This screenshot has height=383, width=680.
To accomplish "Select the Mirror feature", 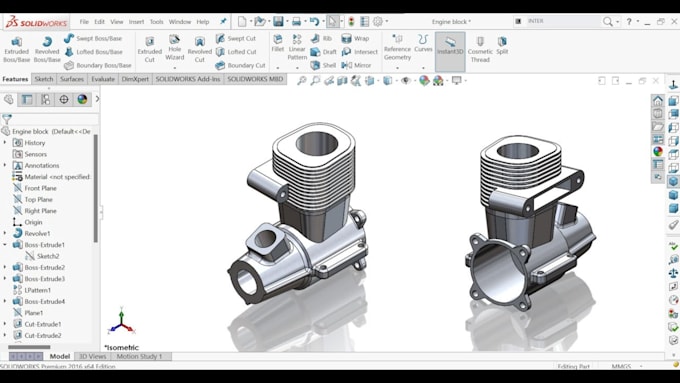I will point(356,65).
